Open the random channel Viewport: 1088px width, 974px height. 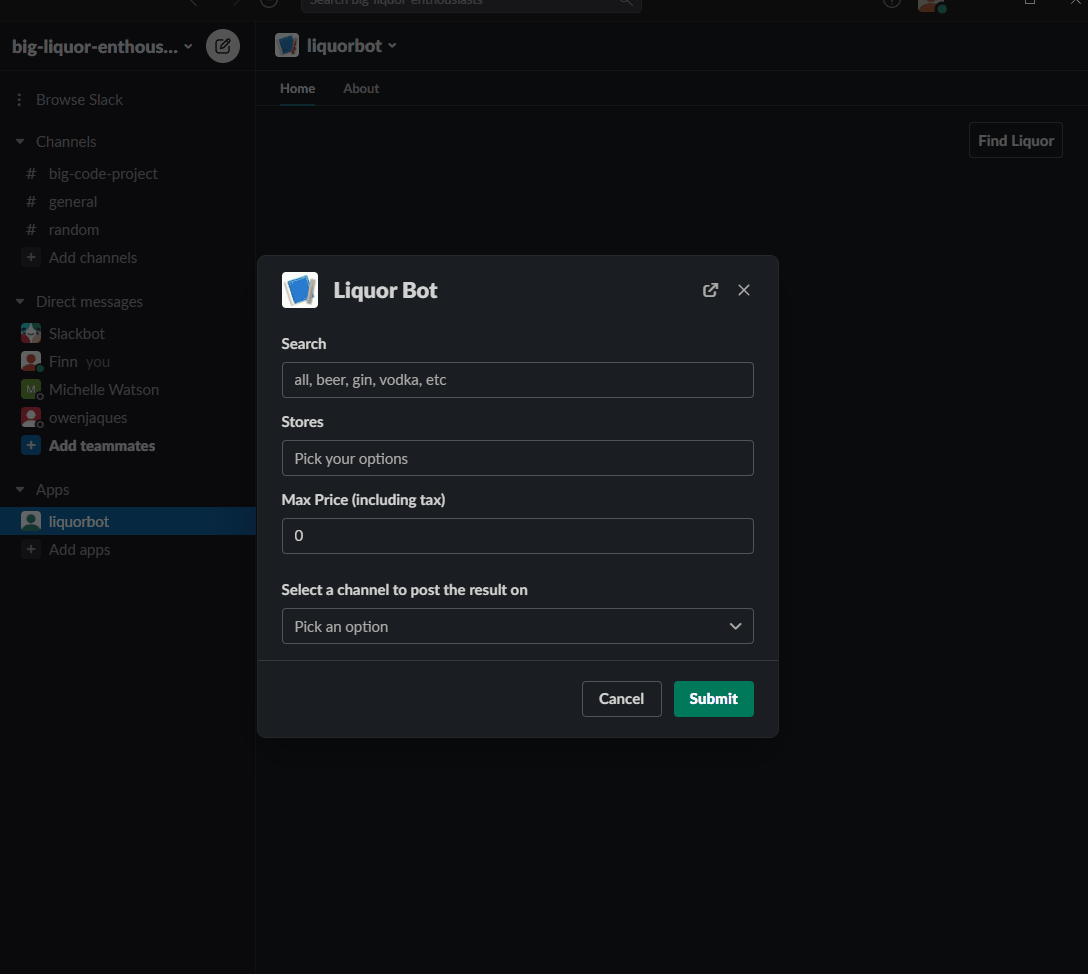74,230
